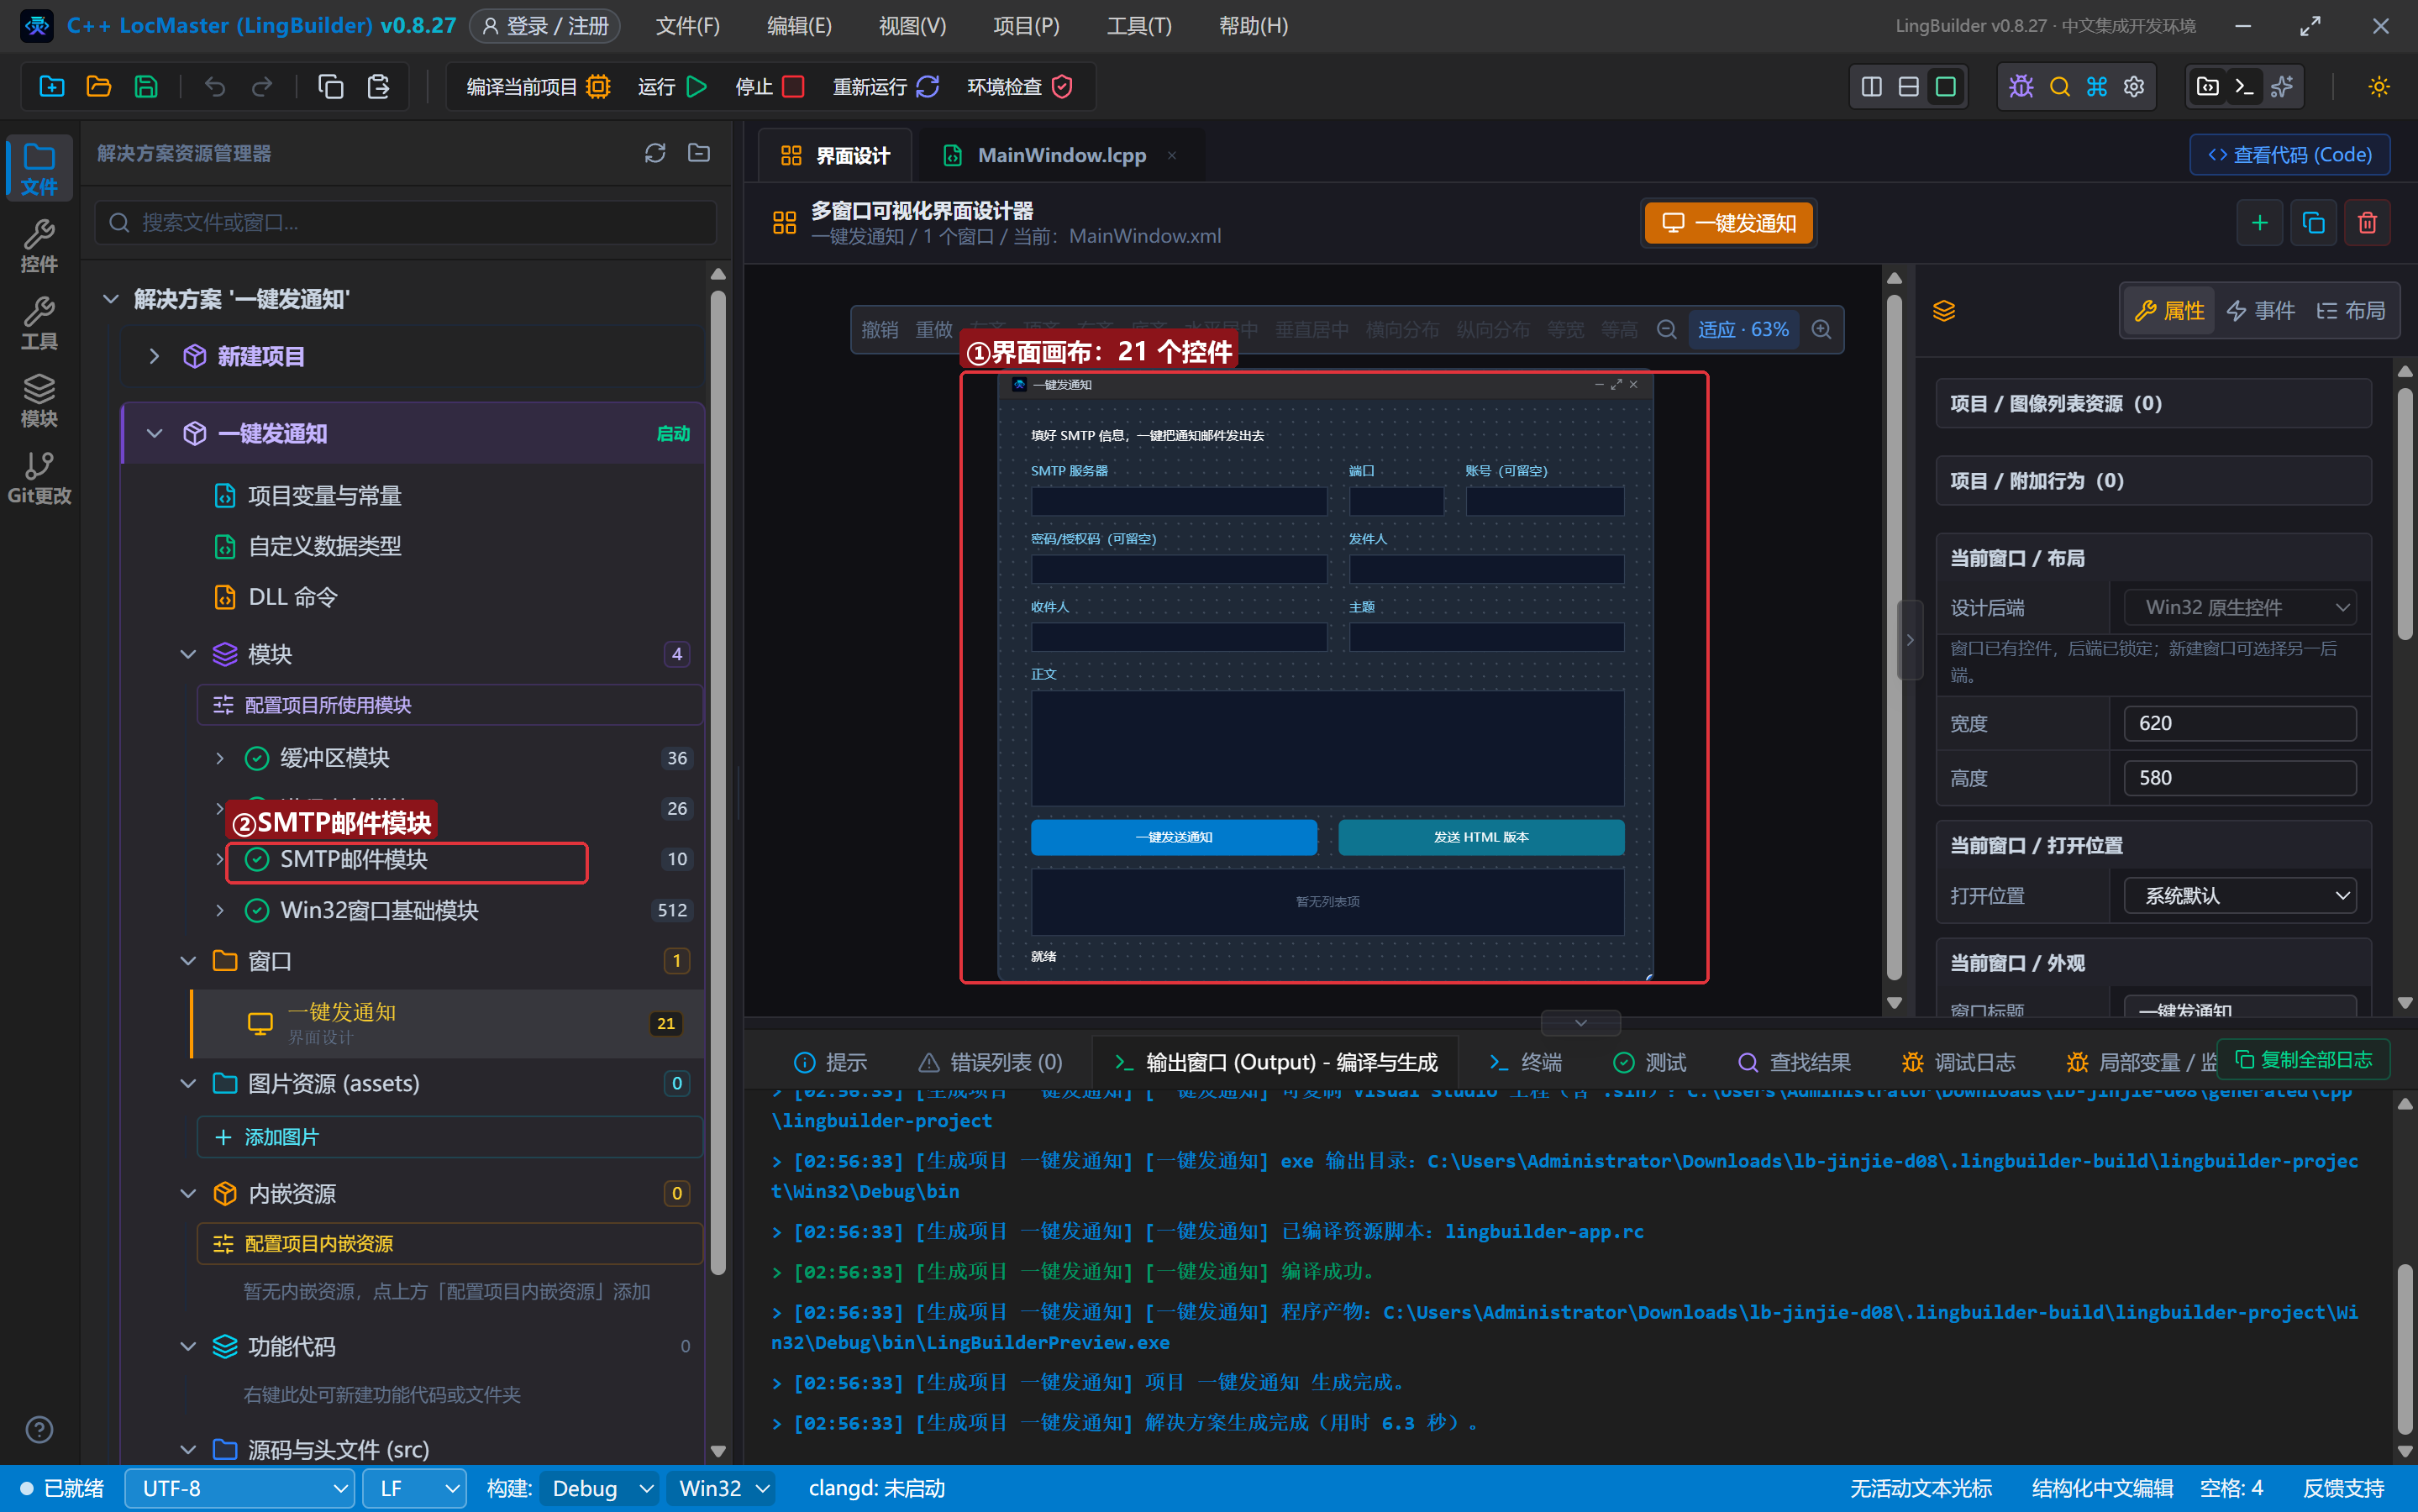Image resolution: width=2418 pixels, height=1512 pixels.
Task: Click the 登录 / 注册 button
Action: click(x=545, y=26)
